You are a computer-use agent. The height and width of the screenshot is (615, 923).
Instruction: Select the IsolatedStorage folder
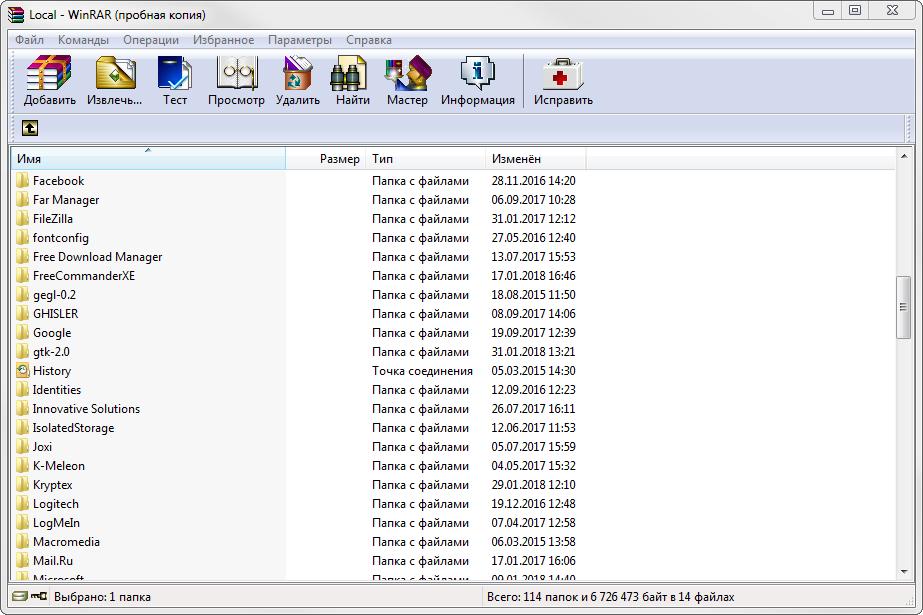[x=73, y=427]
